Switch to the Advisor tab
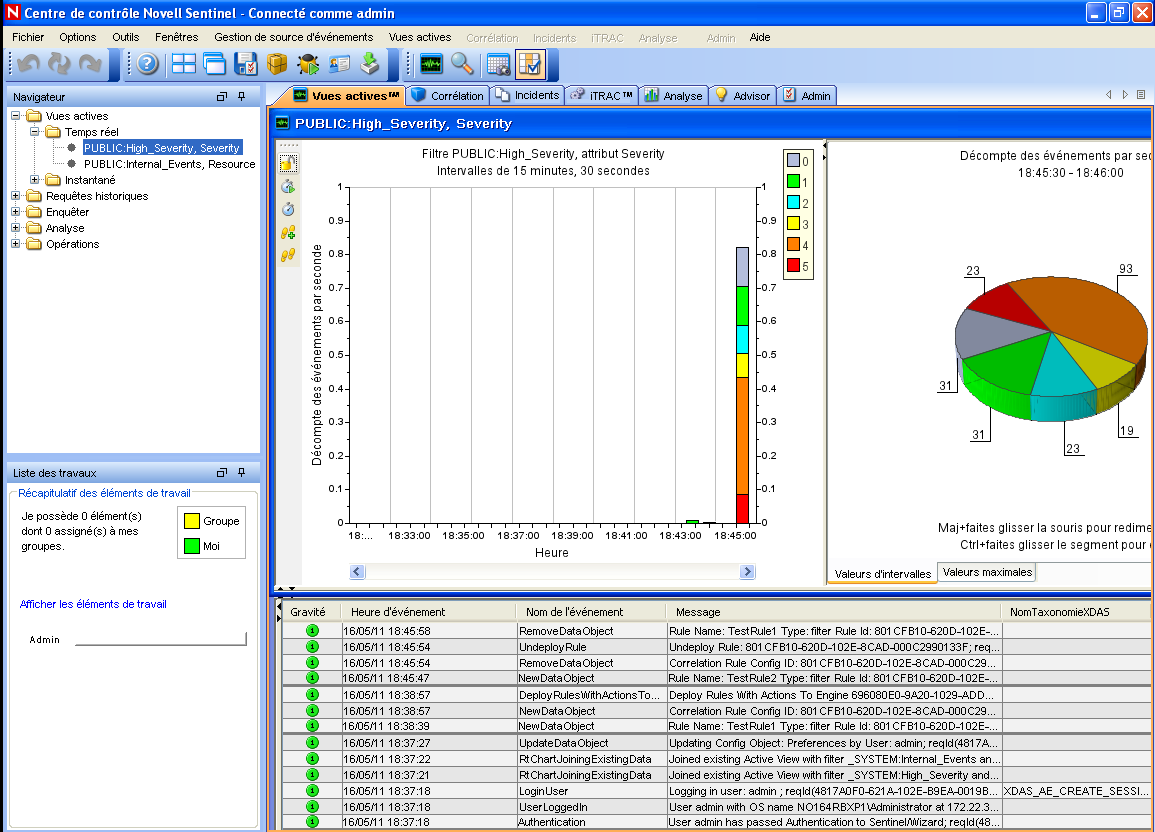Viewport: 1155px width, 832px height. click(742, 96)
